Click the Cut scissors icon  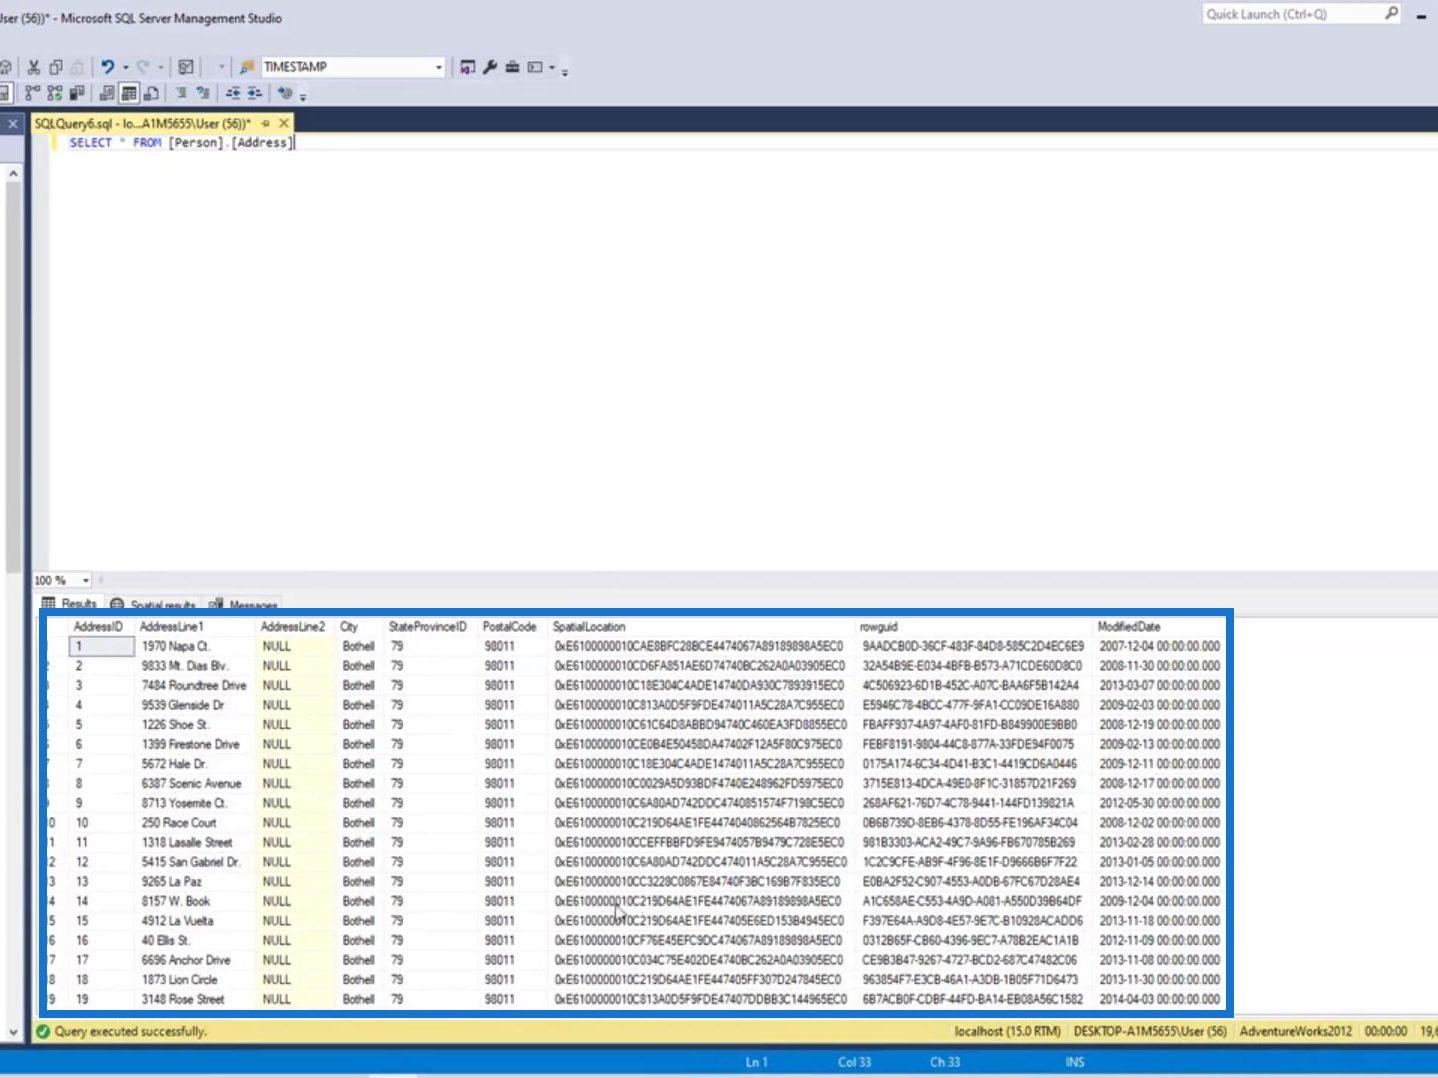[34, 67]
